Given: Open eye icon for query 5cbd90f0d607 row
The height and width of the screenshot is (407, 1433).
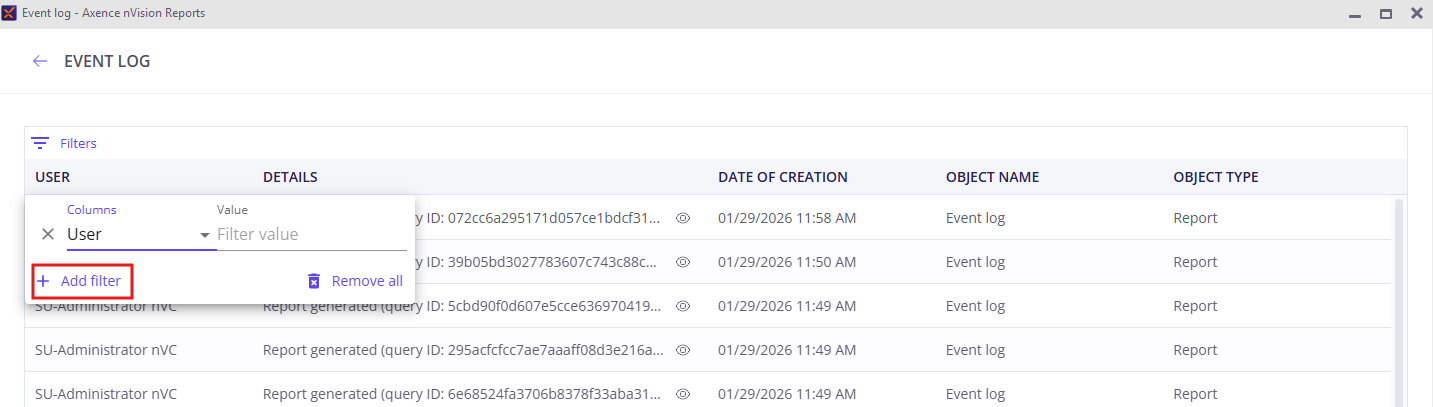Looking at the screenshot, I should [684, 306].
